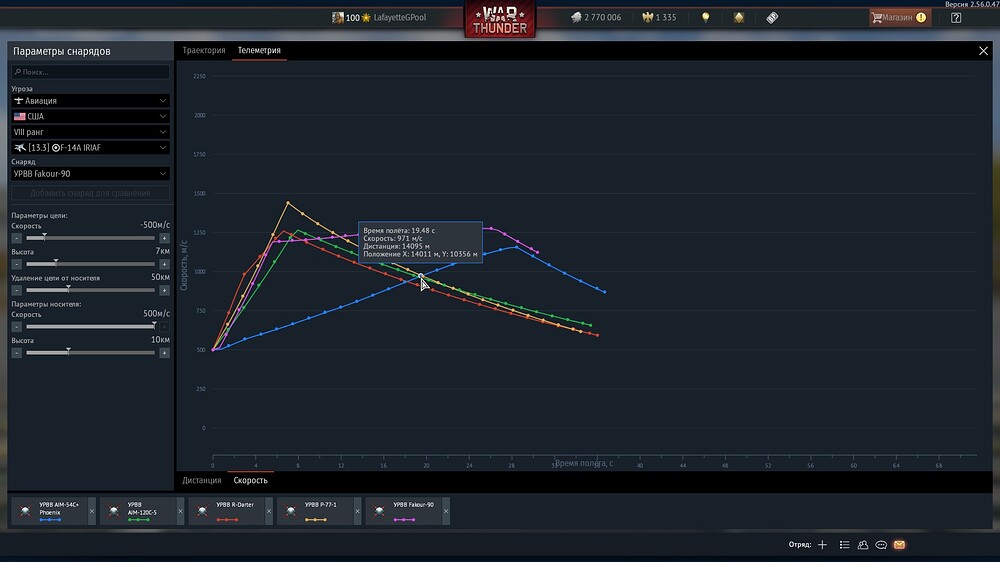1000x562 pixels.
Task: Open the orange mail icon
Action: coord(899,545)
